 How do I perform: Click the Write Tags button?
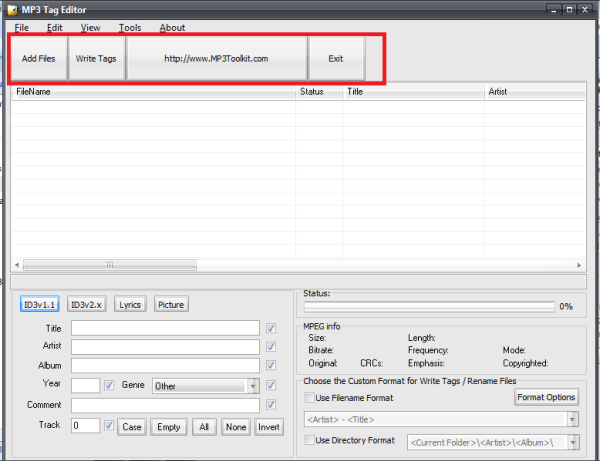tap(96, 59)
